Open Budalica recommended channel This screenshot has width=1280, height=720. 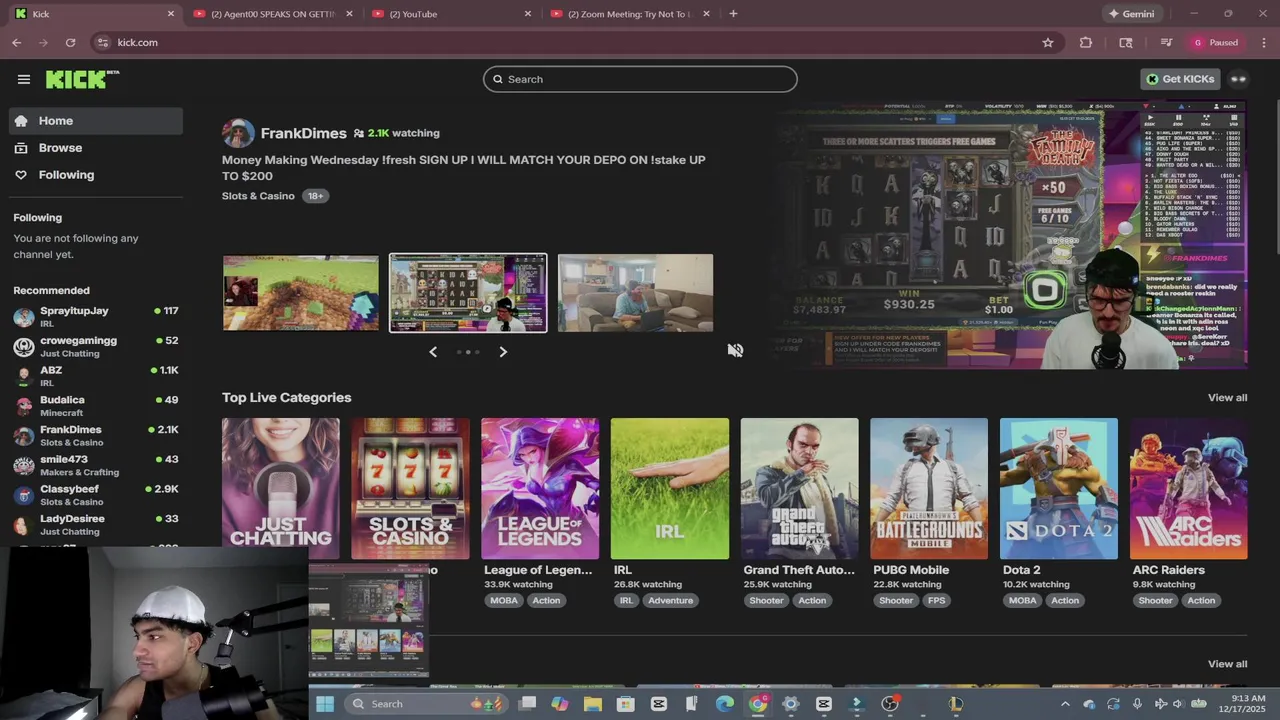96,406
